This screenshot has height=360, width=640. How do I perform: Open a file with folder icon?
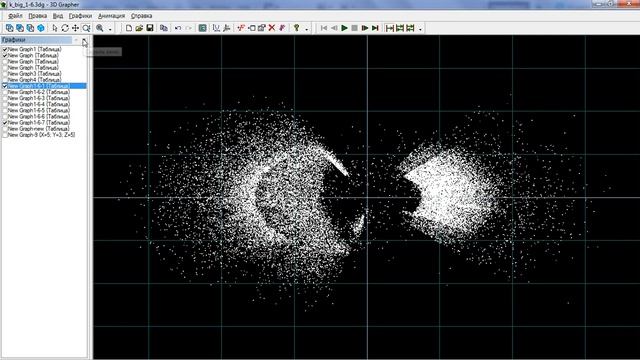click(x=139, y=28)
